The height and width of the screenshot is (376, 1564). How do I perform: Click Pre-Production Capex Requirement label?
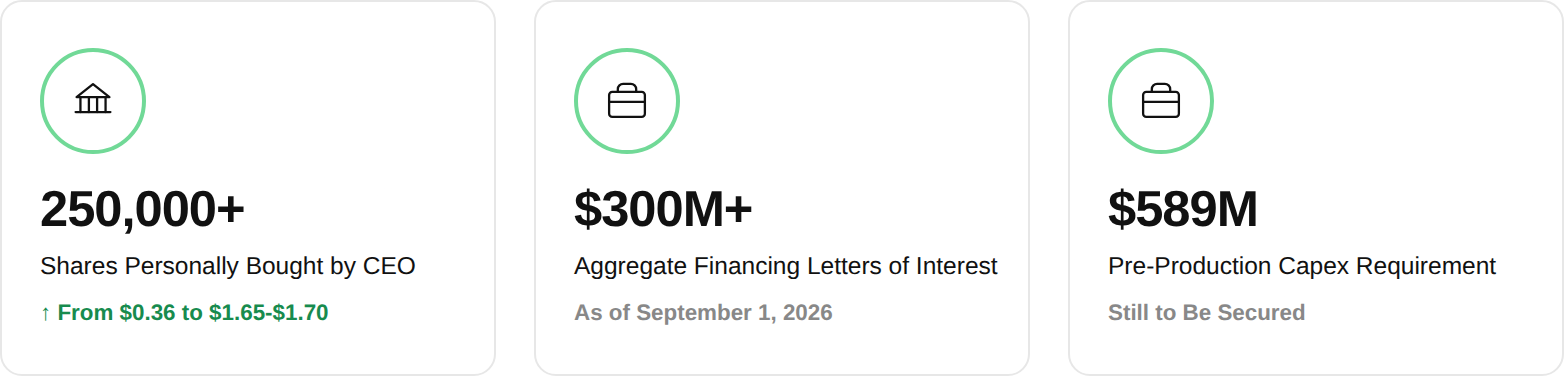click(1302, 266)
